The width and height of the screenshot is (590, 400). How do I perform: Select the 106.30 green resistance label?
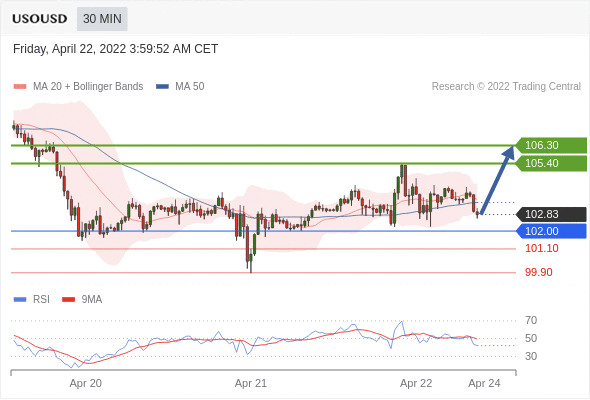coord(551,145)
